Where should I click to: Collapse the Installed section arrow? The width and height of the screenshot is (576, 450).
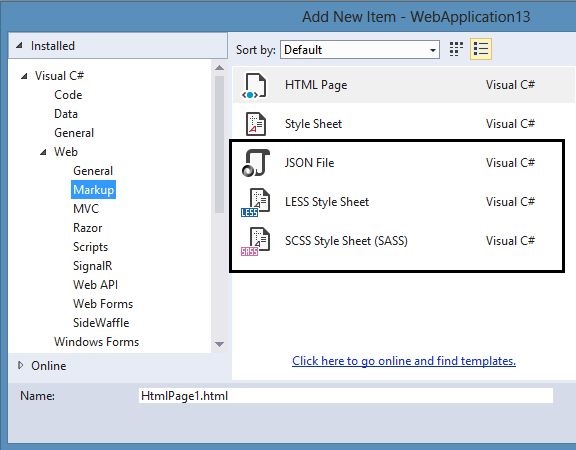click(x=19, y=46)
